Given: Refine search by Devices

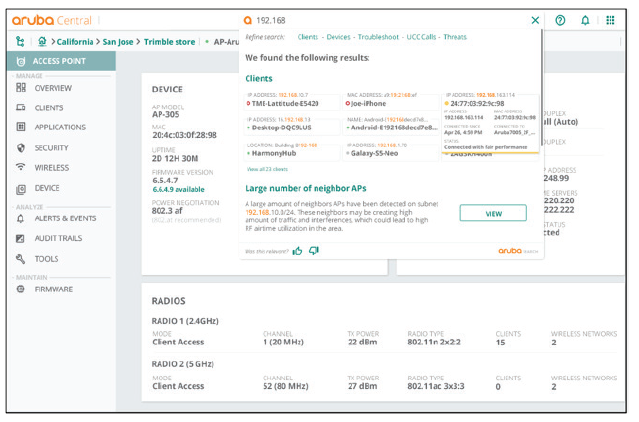Looking at the screenshot, I should 338,37.
